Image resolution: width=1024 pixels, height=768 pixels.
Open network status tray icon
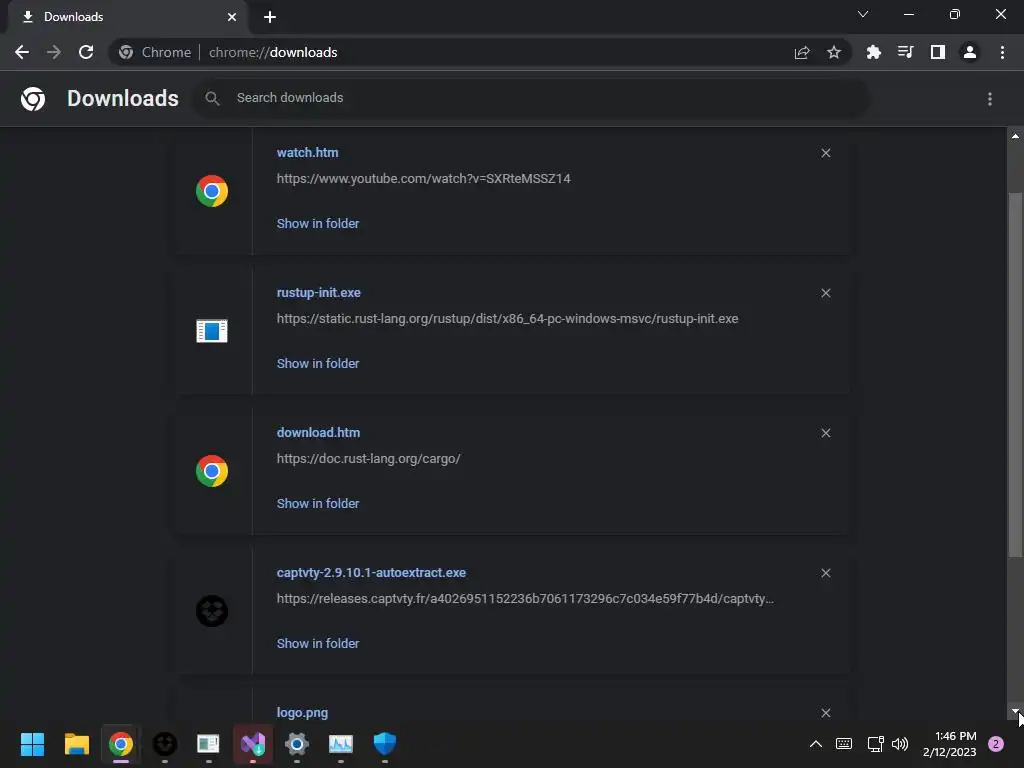[x=875, y=744]
